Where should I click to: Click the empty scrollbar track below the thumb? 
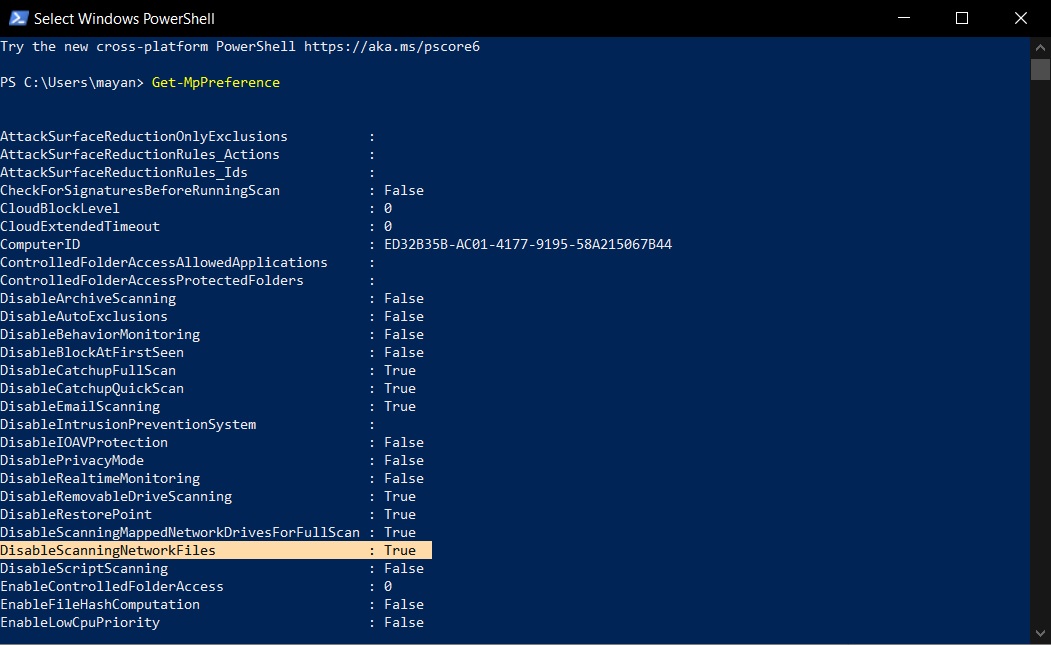[x=1040, y=350]
